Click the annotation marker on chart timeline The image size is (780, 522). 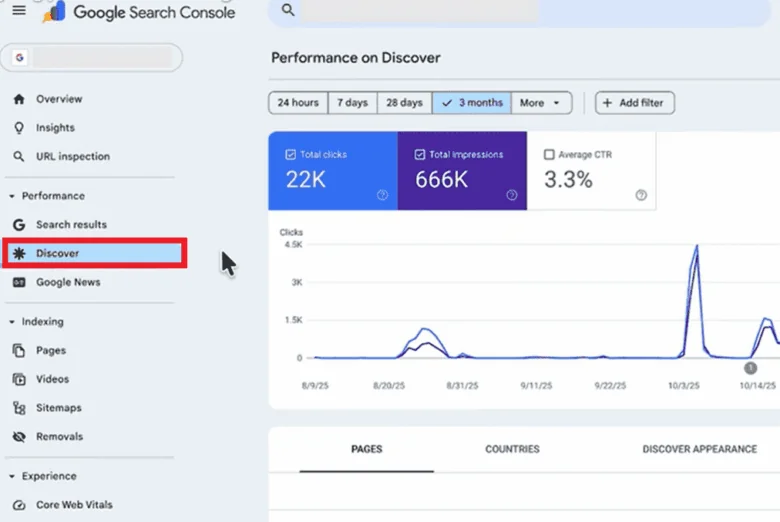point(750,368)
